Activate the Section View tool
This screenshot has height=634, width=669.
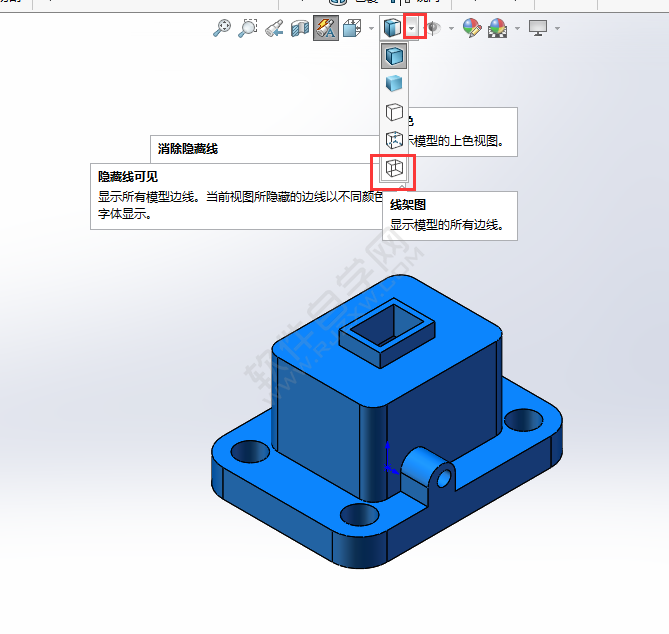(x=300, y=28)
